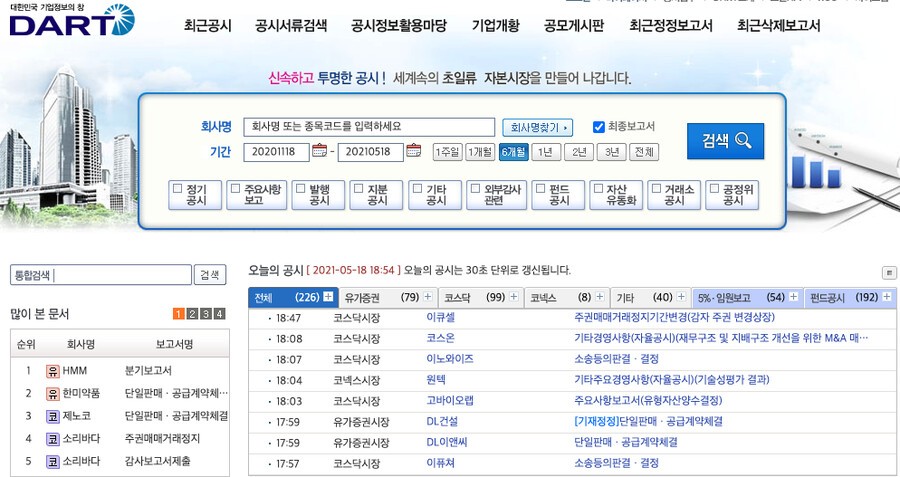Expand the 기타 tab plus icon
Image resolution: width=900 pixels, height=477 pixels.
coord(681,297)
